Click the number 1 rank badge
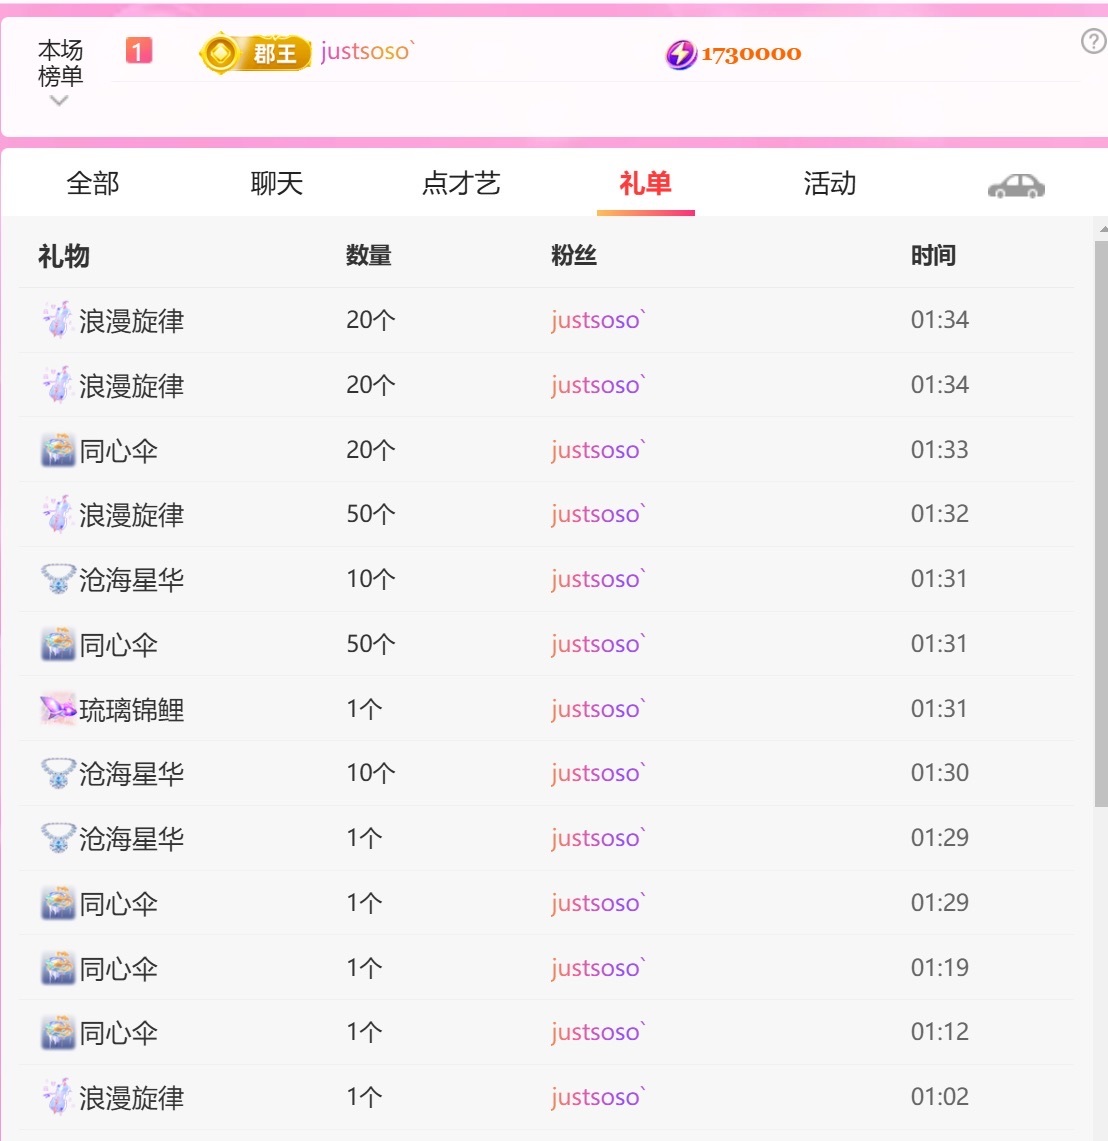This screenshot has width=1108, height=1141. pyautogui.click(x=138, y=51)
